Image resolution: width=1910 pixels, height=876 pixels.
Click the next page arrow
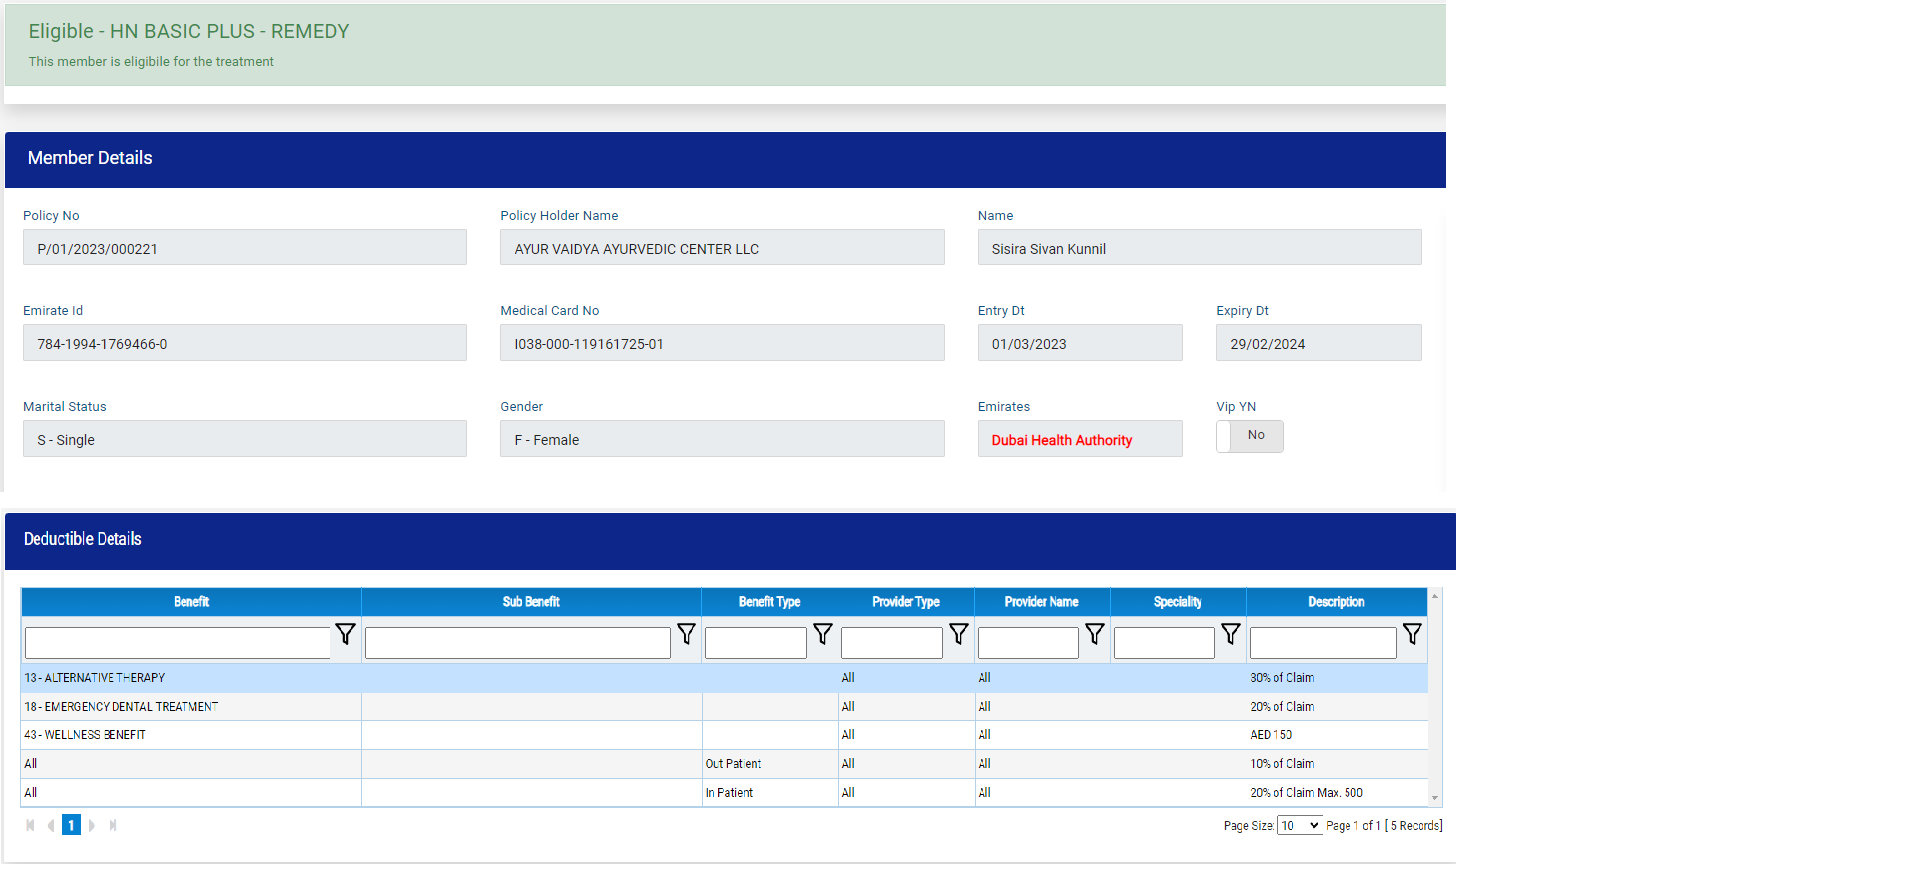pos(92,825)
